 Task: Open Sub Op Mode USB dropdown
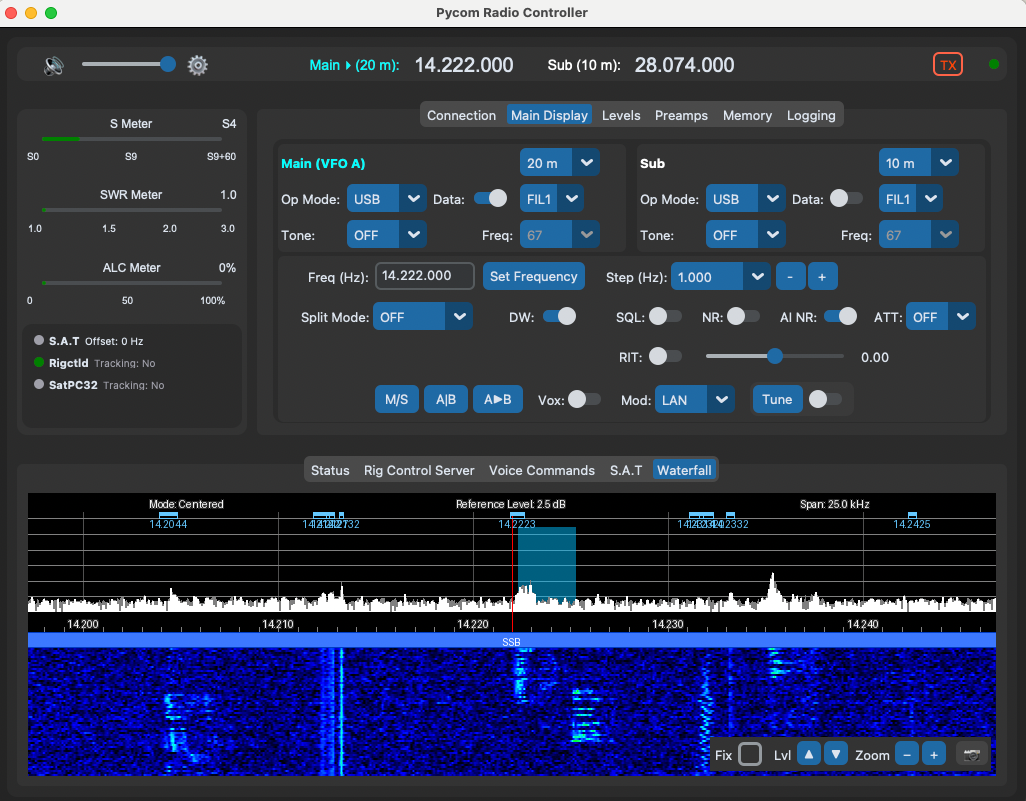pyautogui.click(x=745, y=199)
